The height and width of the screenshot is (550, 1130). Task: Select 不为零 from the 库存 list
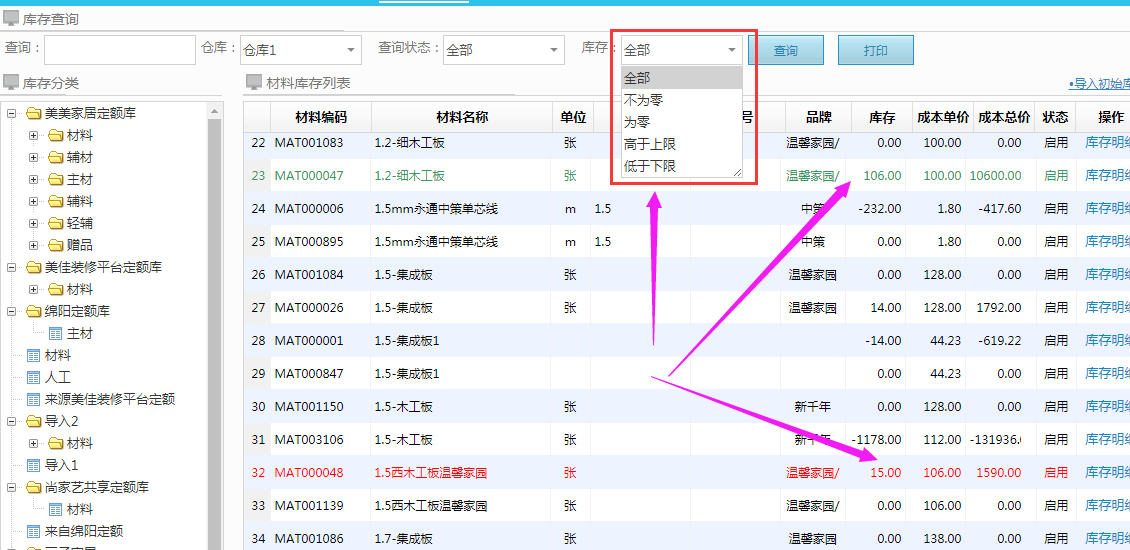tap(643, 100)
